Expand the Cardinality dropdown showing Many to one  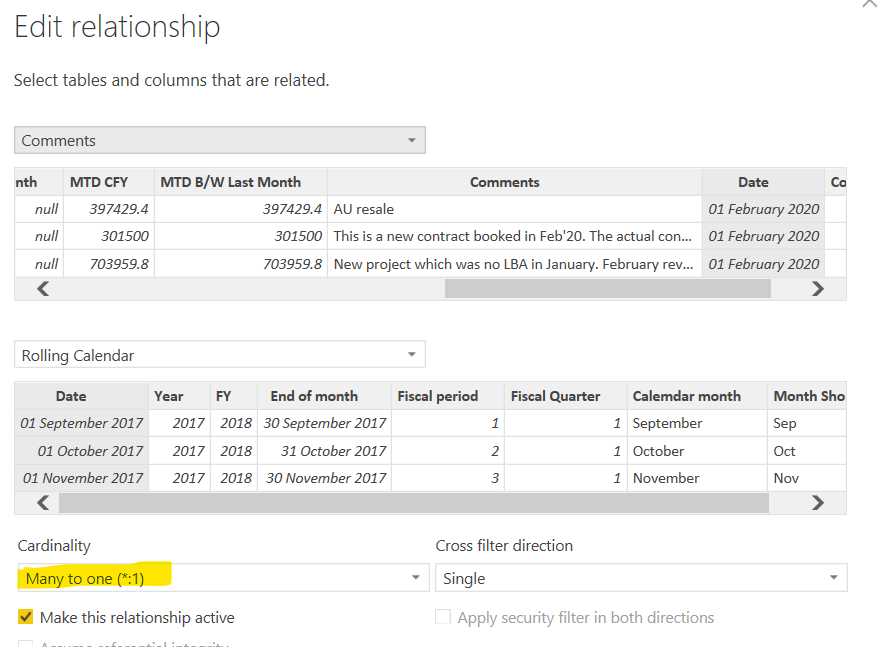(224, 578)
